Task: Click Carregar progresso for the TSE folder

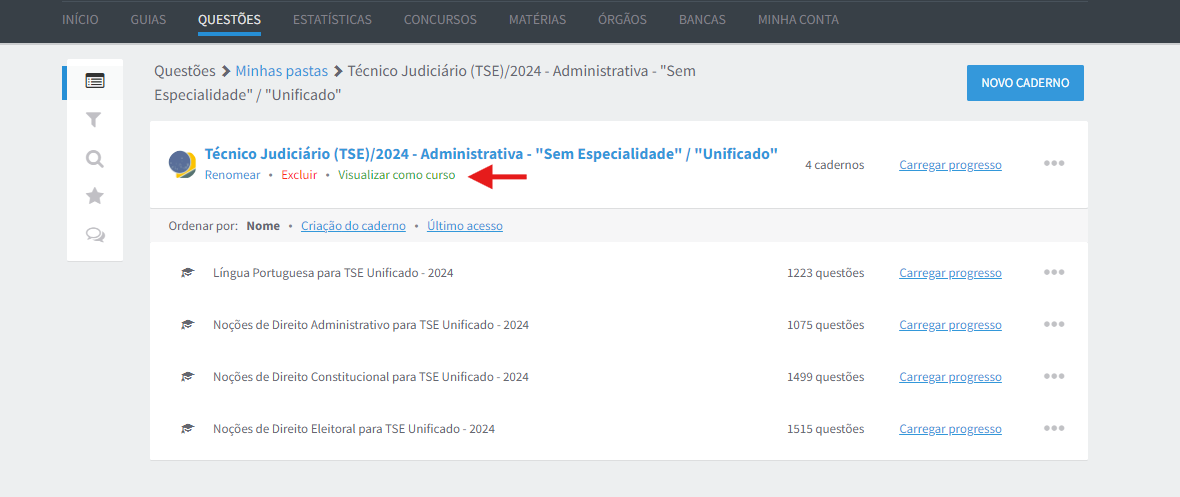Action: [950, 165]
